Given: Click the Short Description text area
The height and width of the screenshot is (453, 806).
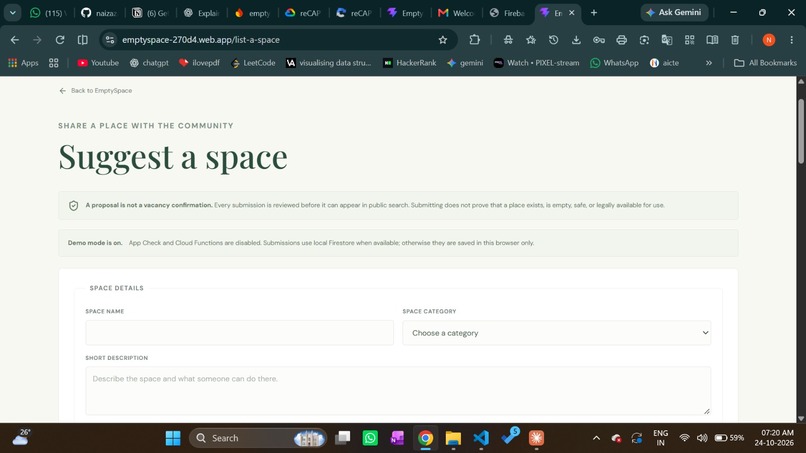Looking at the screenshot, I should coord(398,391).
